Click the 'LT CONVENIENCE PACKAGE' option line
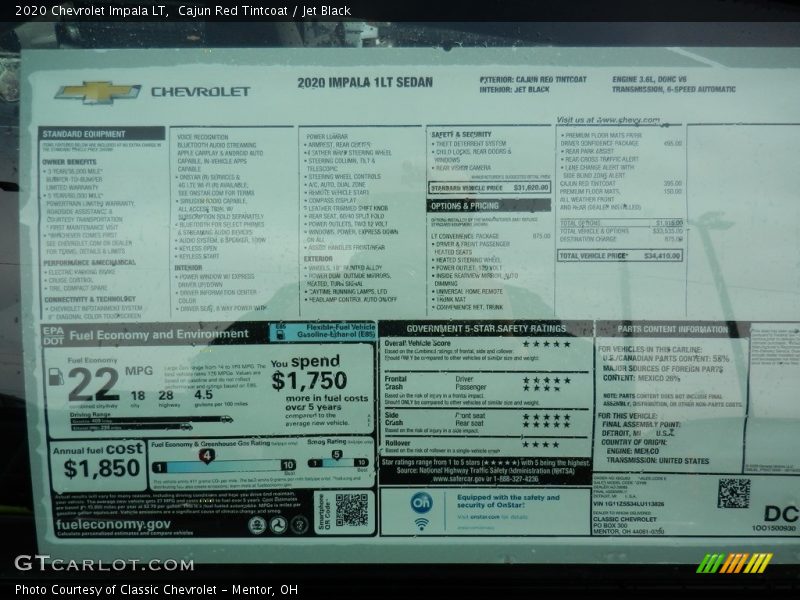 [x=490, y=236]
